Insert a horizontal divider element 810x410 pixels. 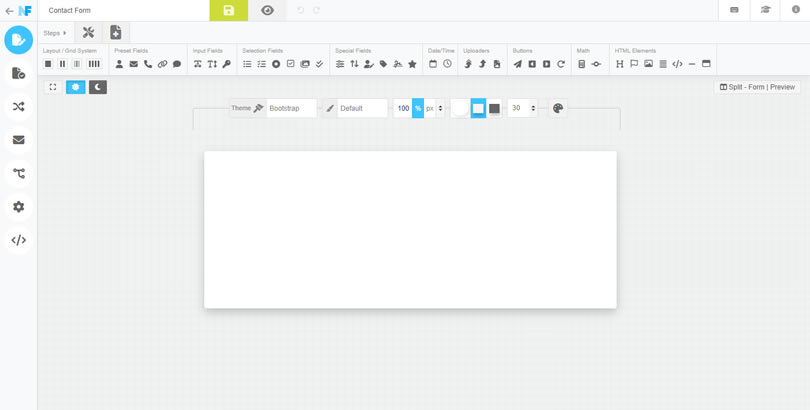692,64
